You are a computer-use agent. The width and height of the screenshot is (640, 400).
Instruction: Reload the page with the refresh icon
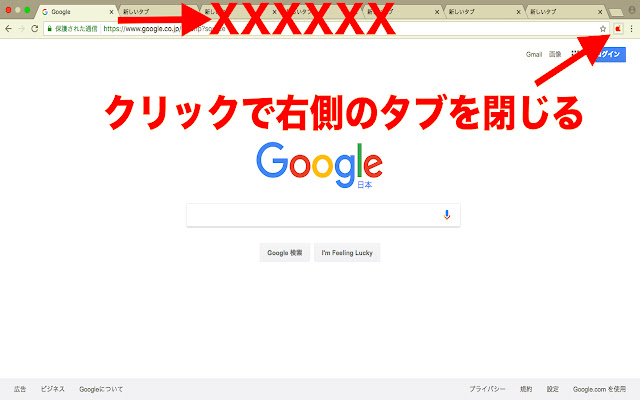35,29
